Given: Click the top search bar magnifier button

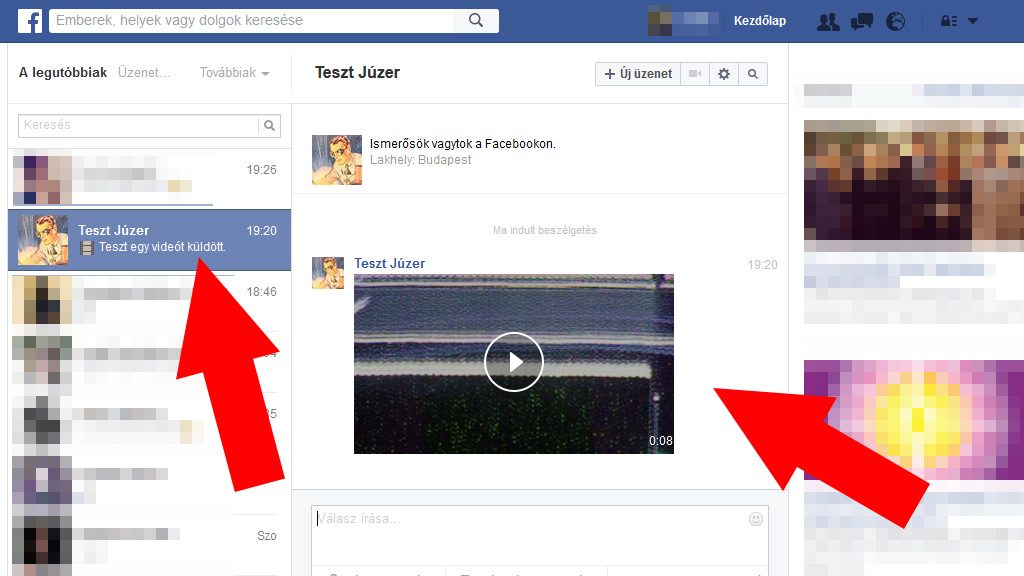Looking at the screenshot, I should tap(476, 20).
